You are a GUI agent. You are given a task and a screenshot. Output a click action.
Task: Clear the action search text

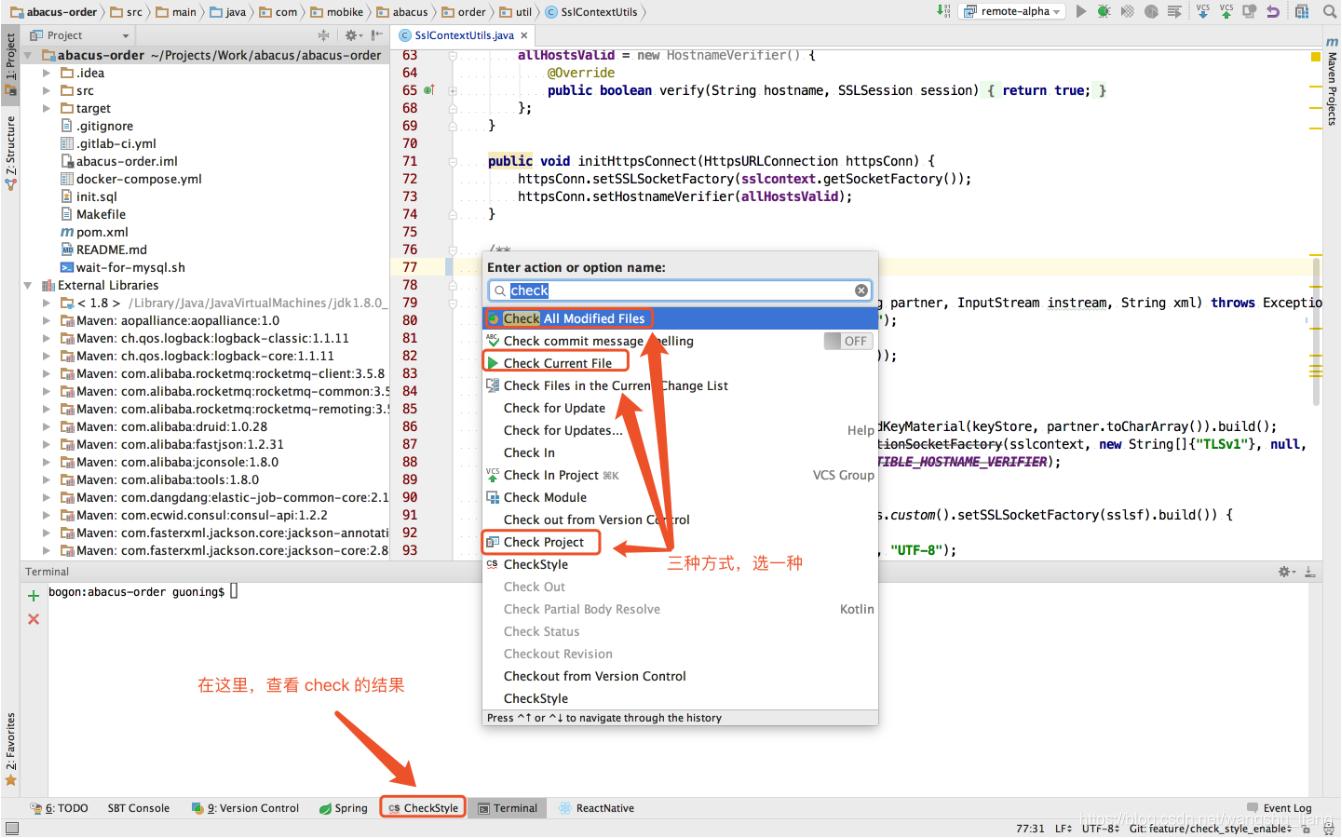click(x=862, y=290)
